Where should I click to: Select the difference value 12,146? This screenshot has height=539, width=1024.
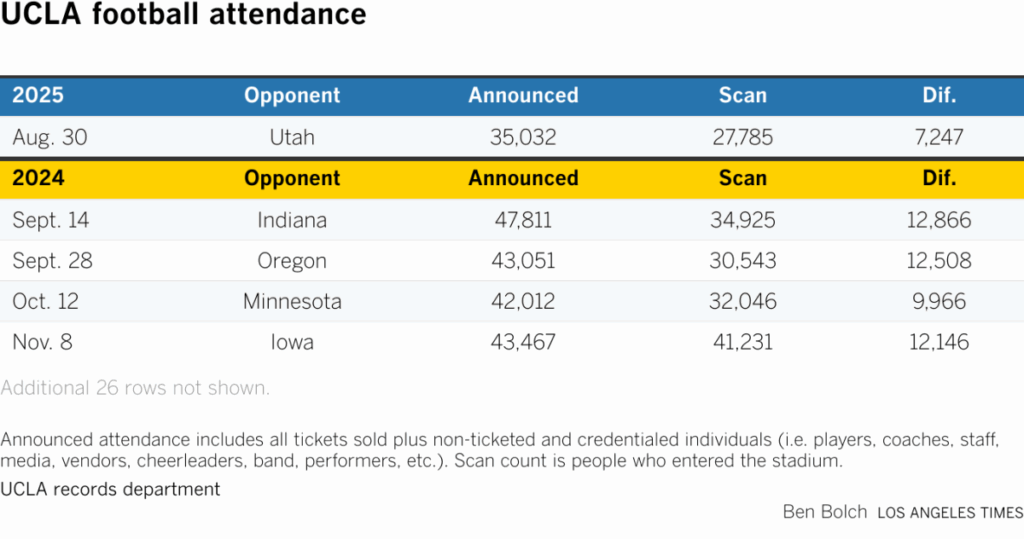[939, 343]
